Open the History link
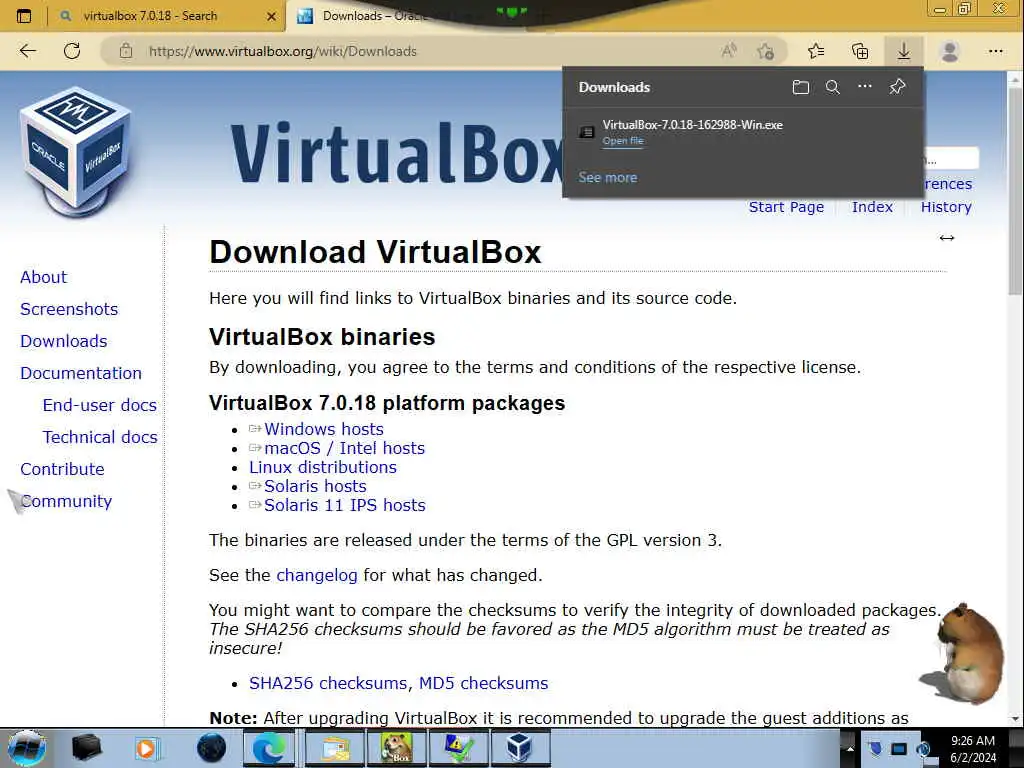Screen dimensions: 1024x768 point(946,207)
